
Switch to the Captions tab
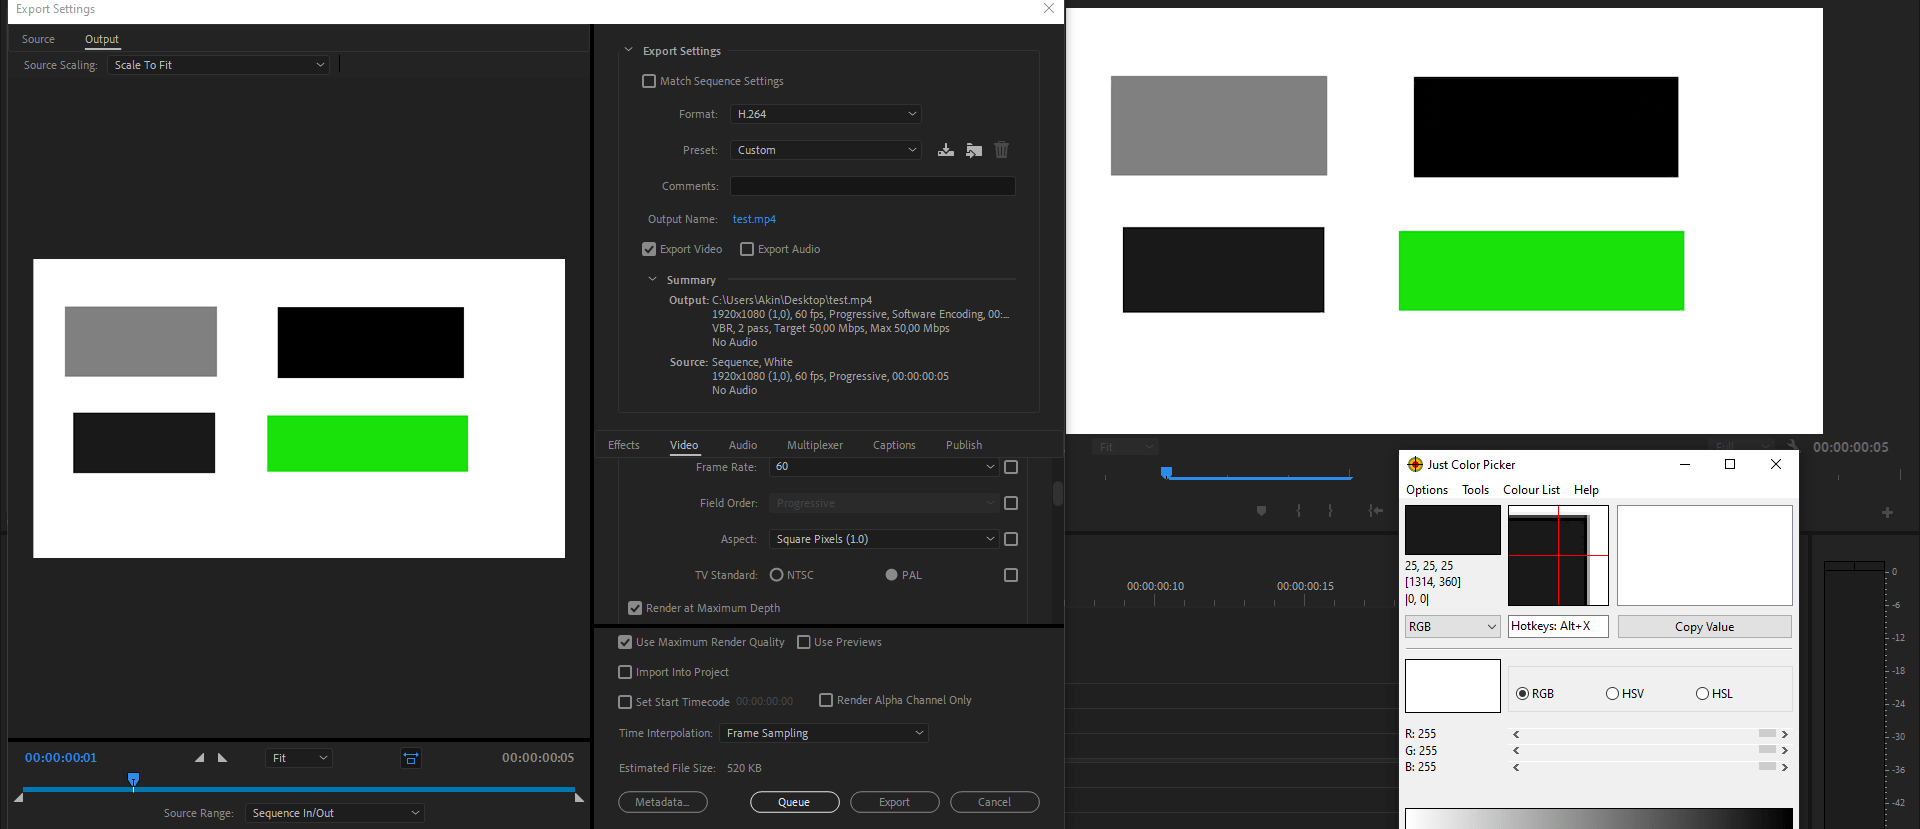(894, 445)
